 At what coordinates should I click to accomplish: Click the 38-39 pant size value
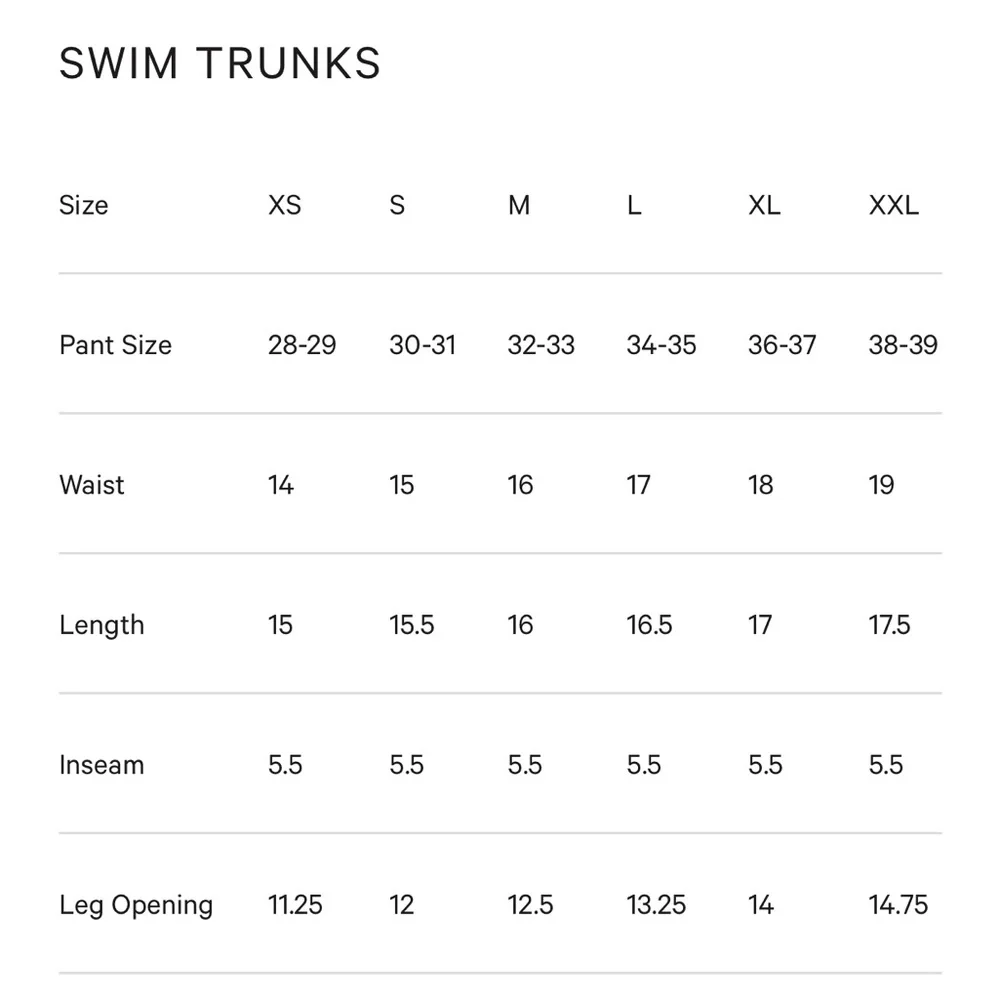coord(903,345)
